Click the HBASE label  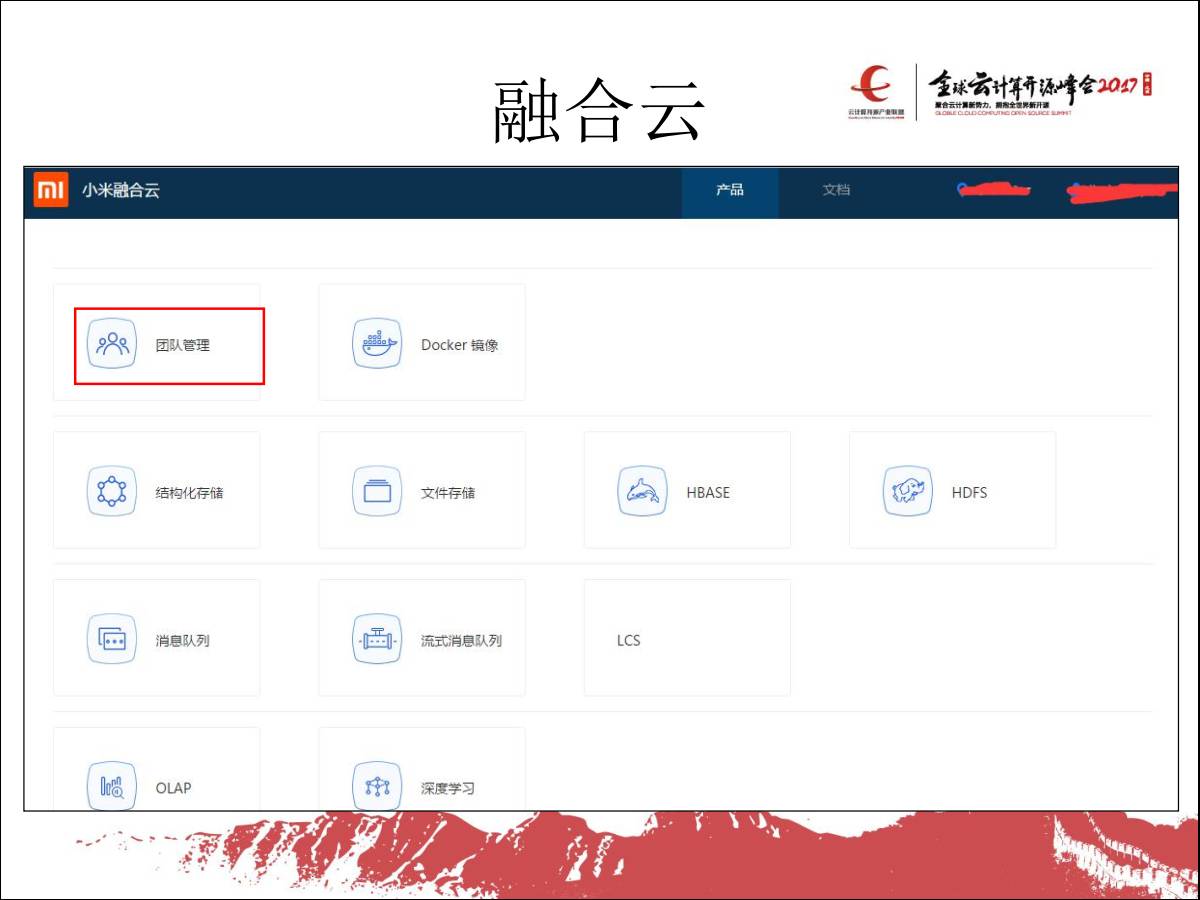point(708,493)
